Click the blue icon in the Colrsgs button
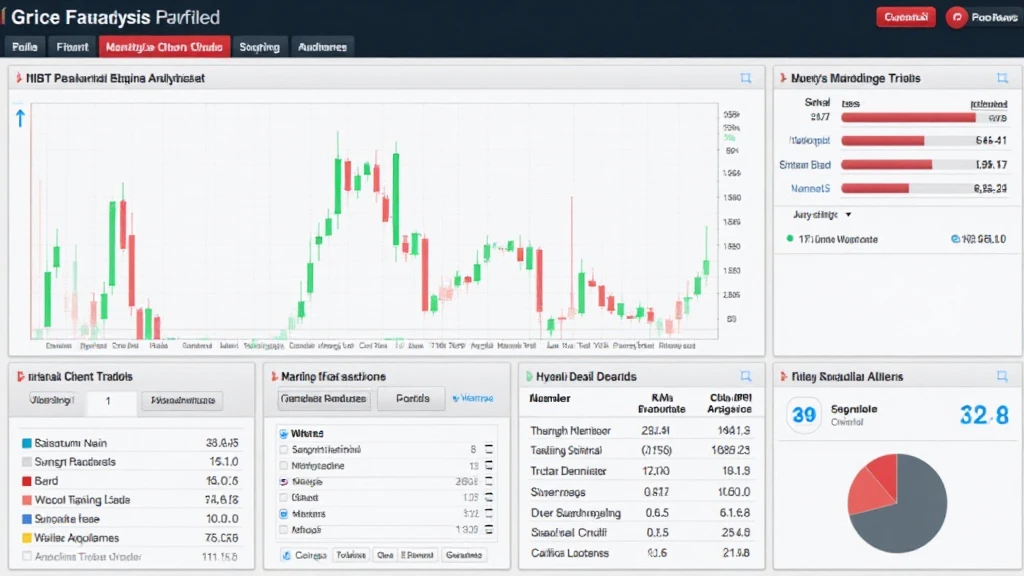This screenshot has height=576, width=1024. 286,555
